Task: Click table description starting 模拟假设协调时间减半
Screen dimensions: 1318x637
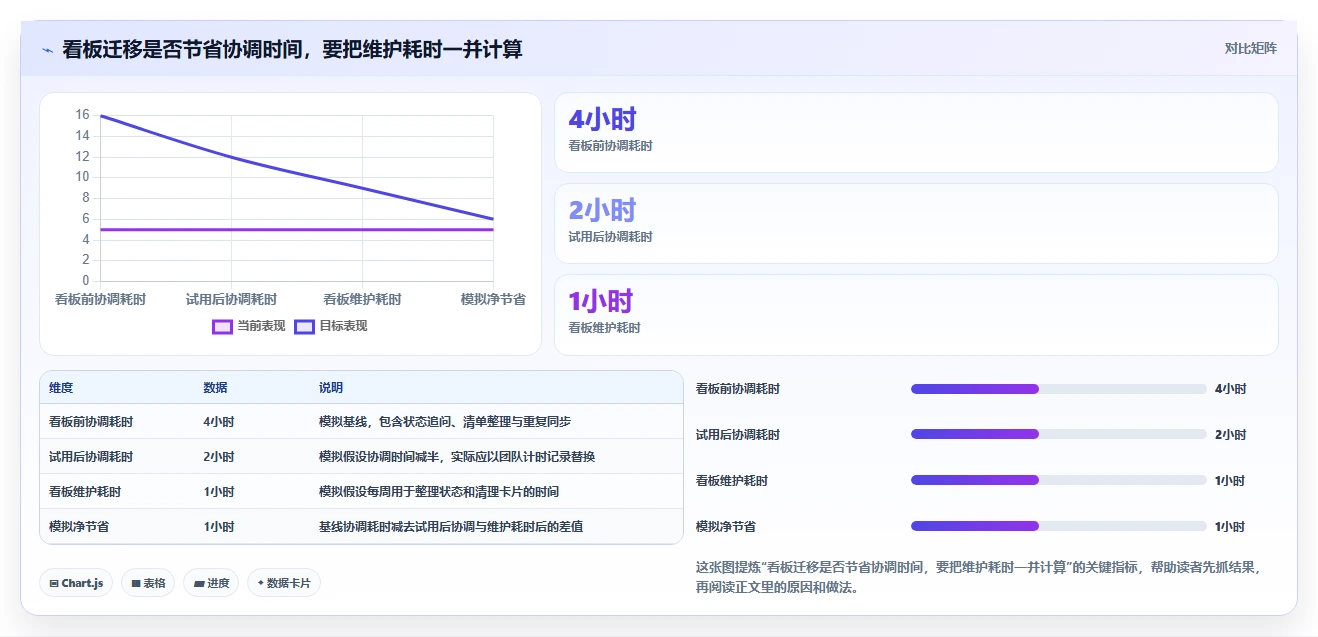Action: pos(457,457)
